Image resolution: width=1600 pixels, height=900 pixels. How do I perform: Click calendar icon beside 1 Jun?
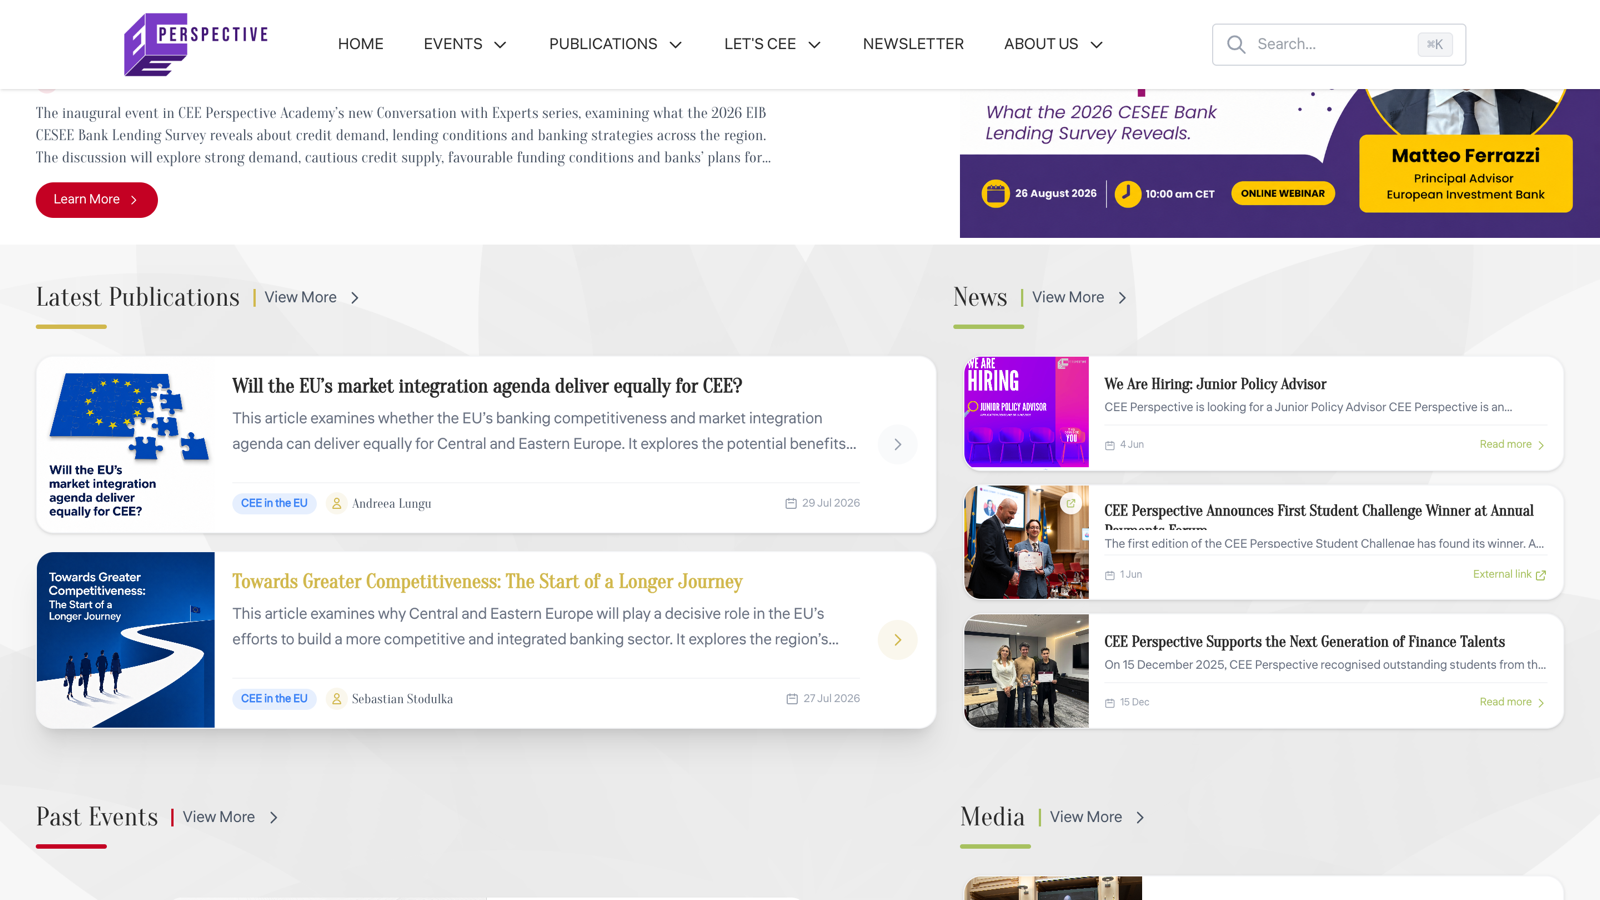point(1109,575)
